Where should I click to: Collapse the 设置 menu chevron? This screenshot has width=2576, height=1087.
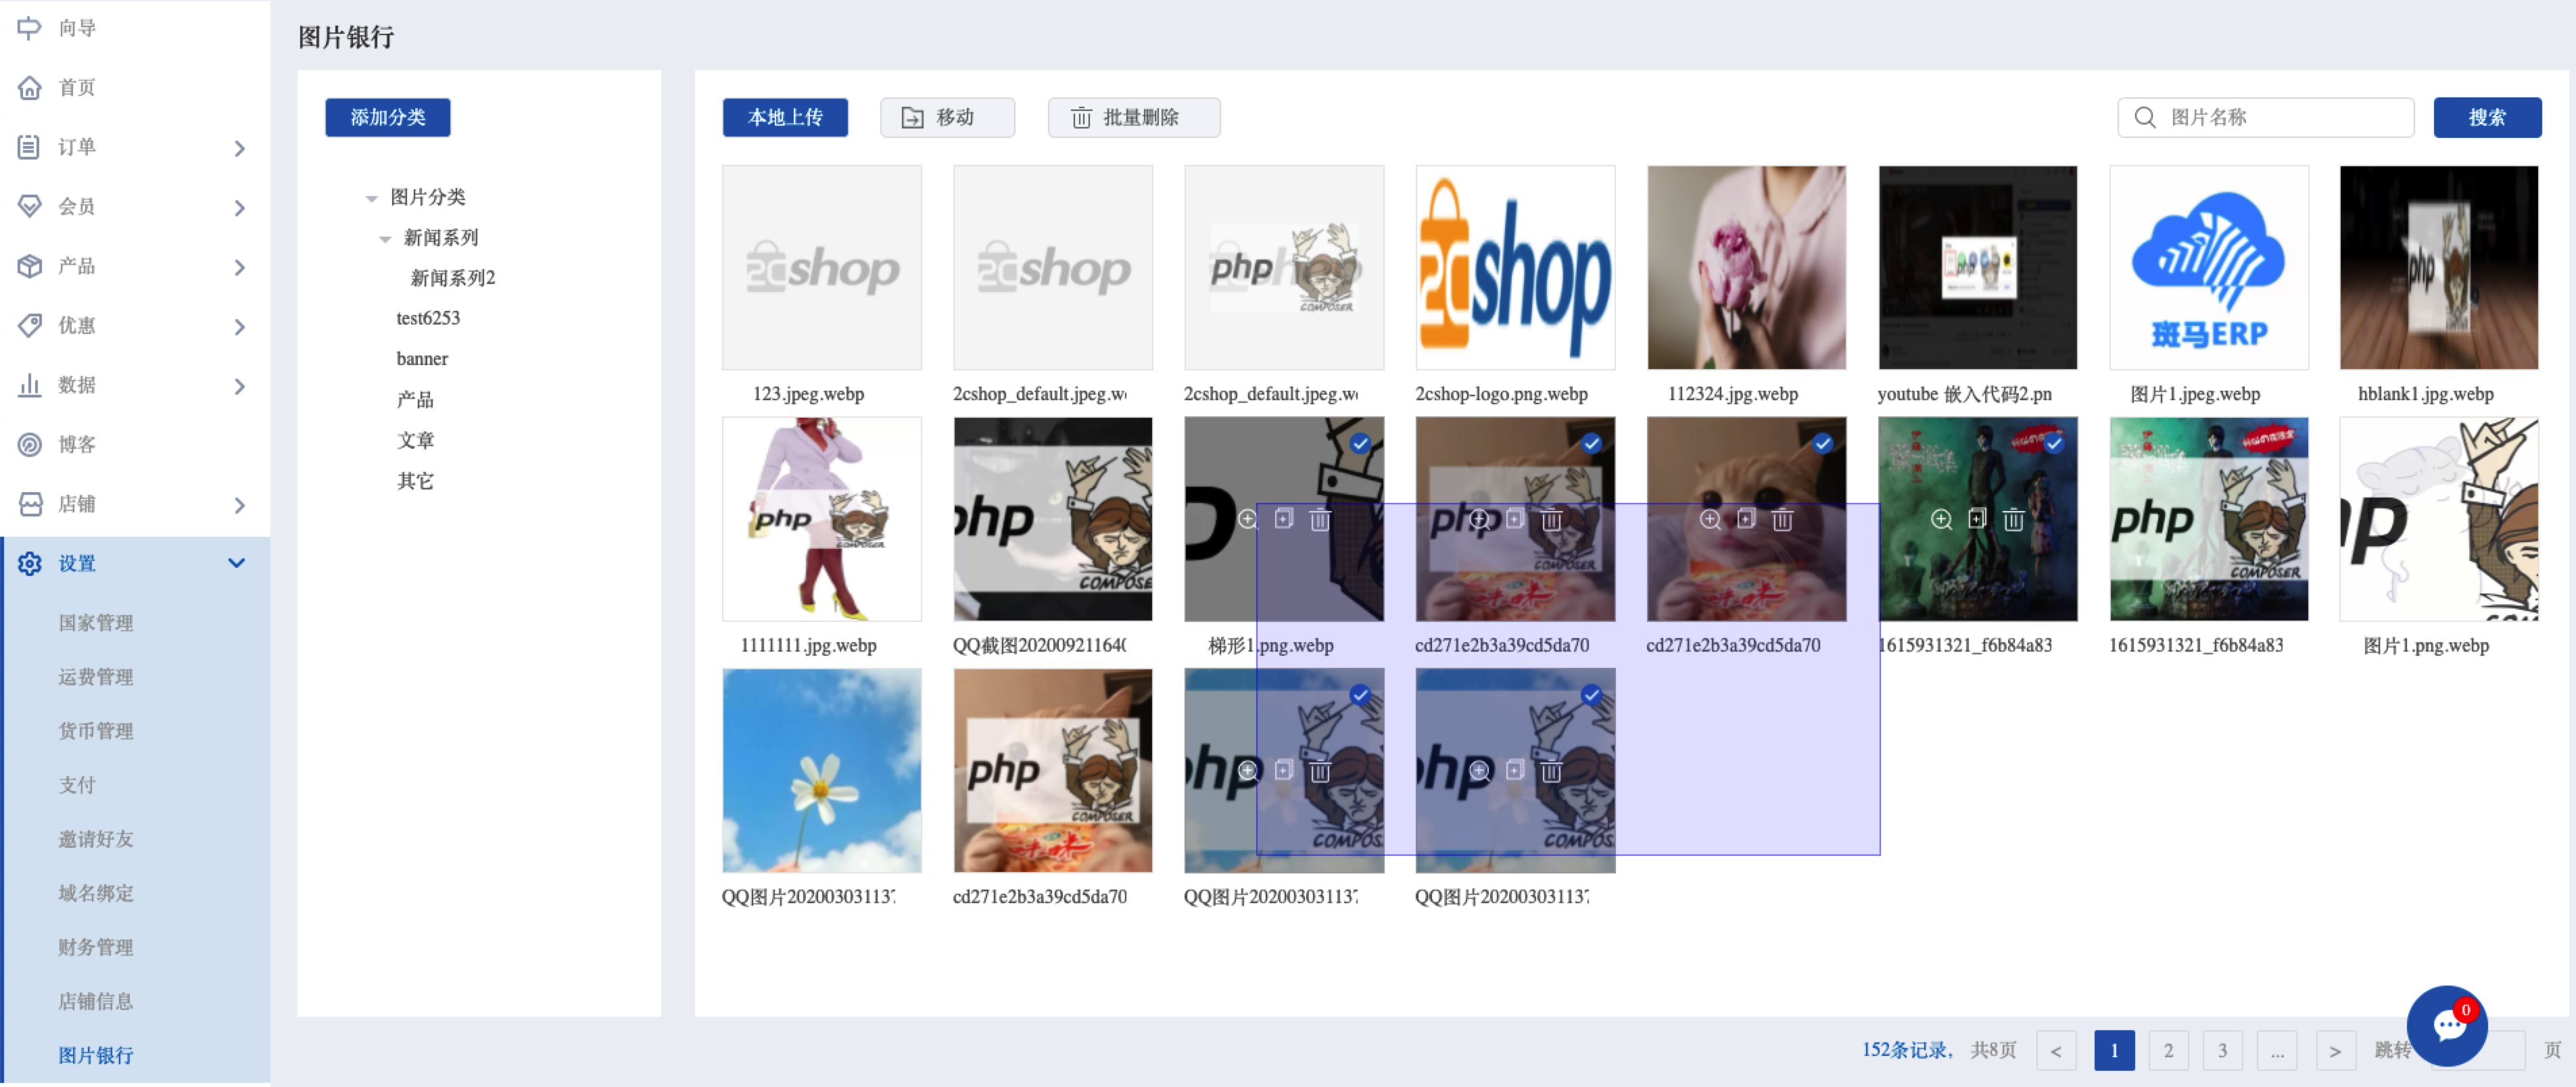[x=237, y=563]
